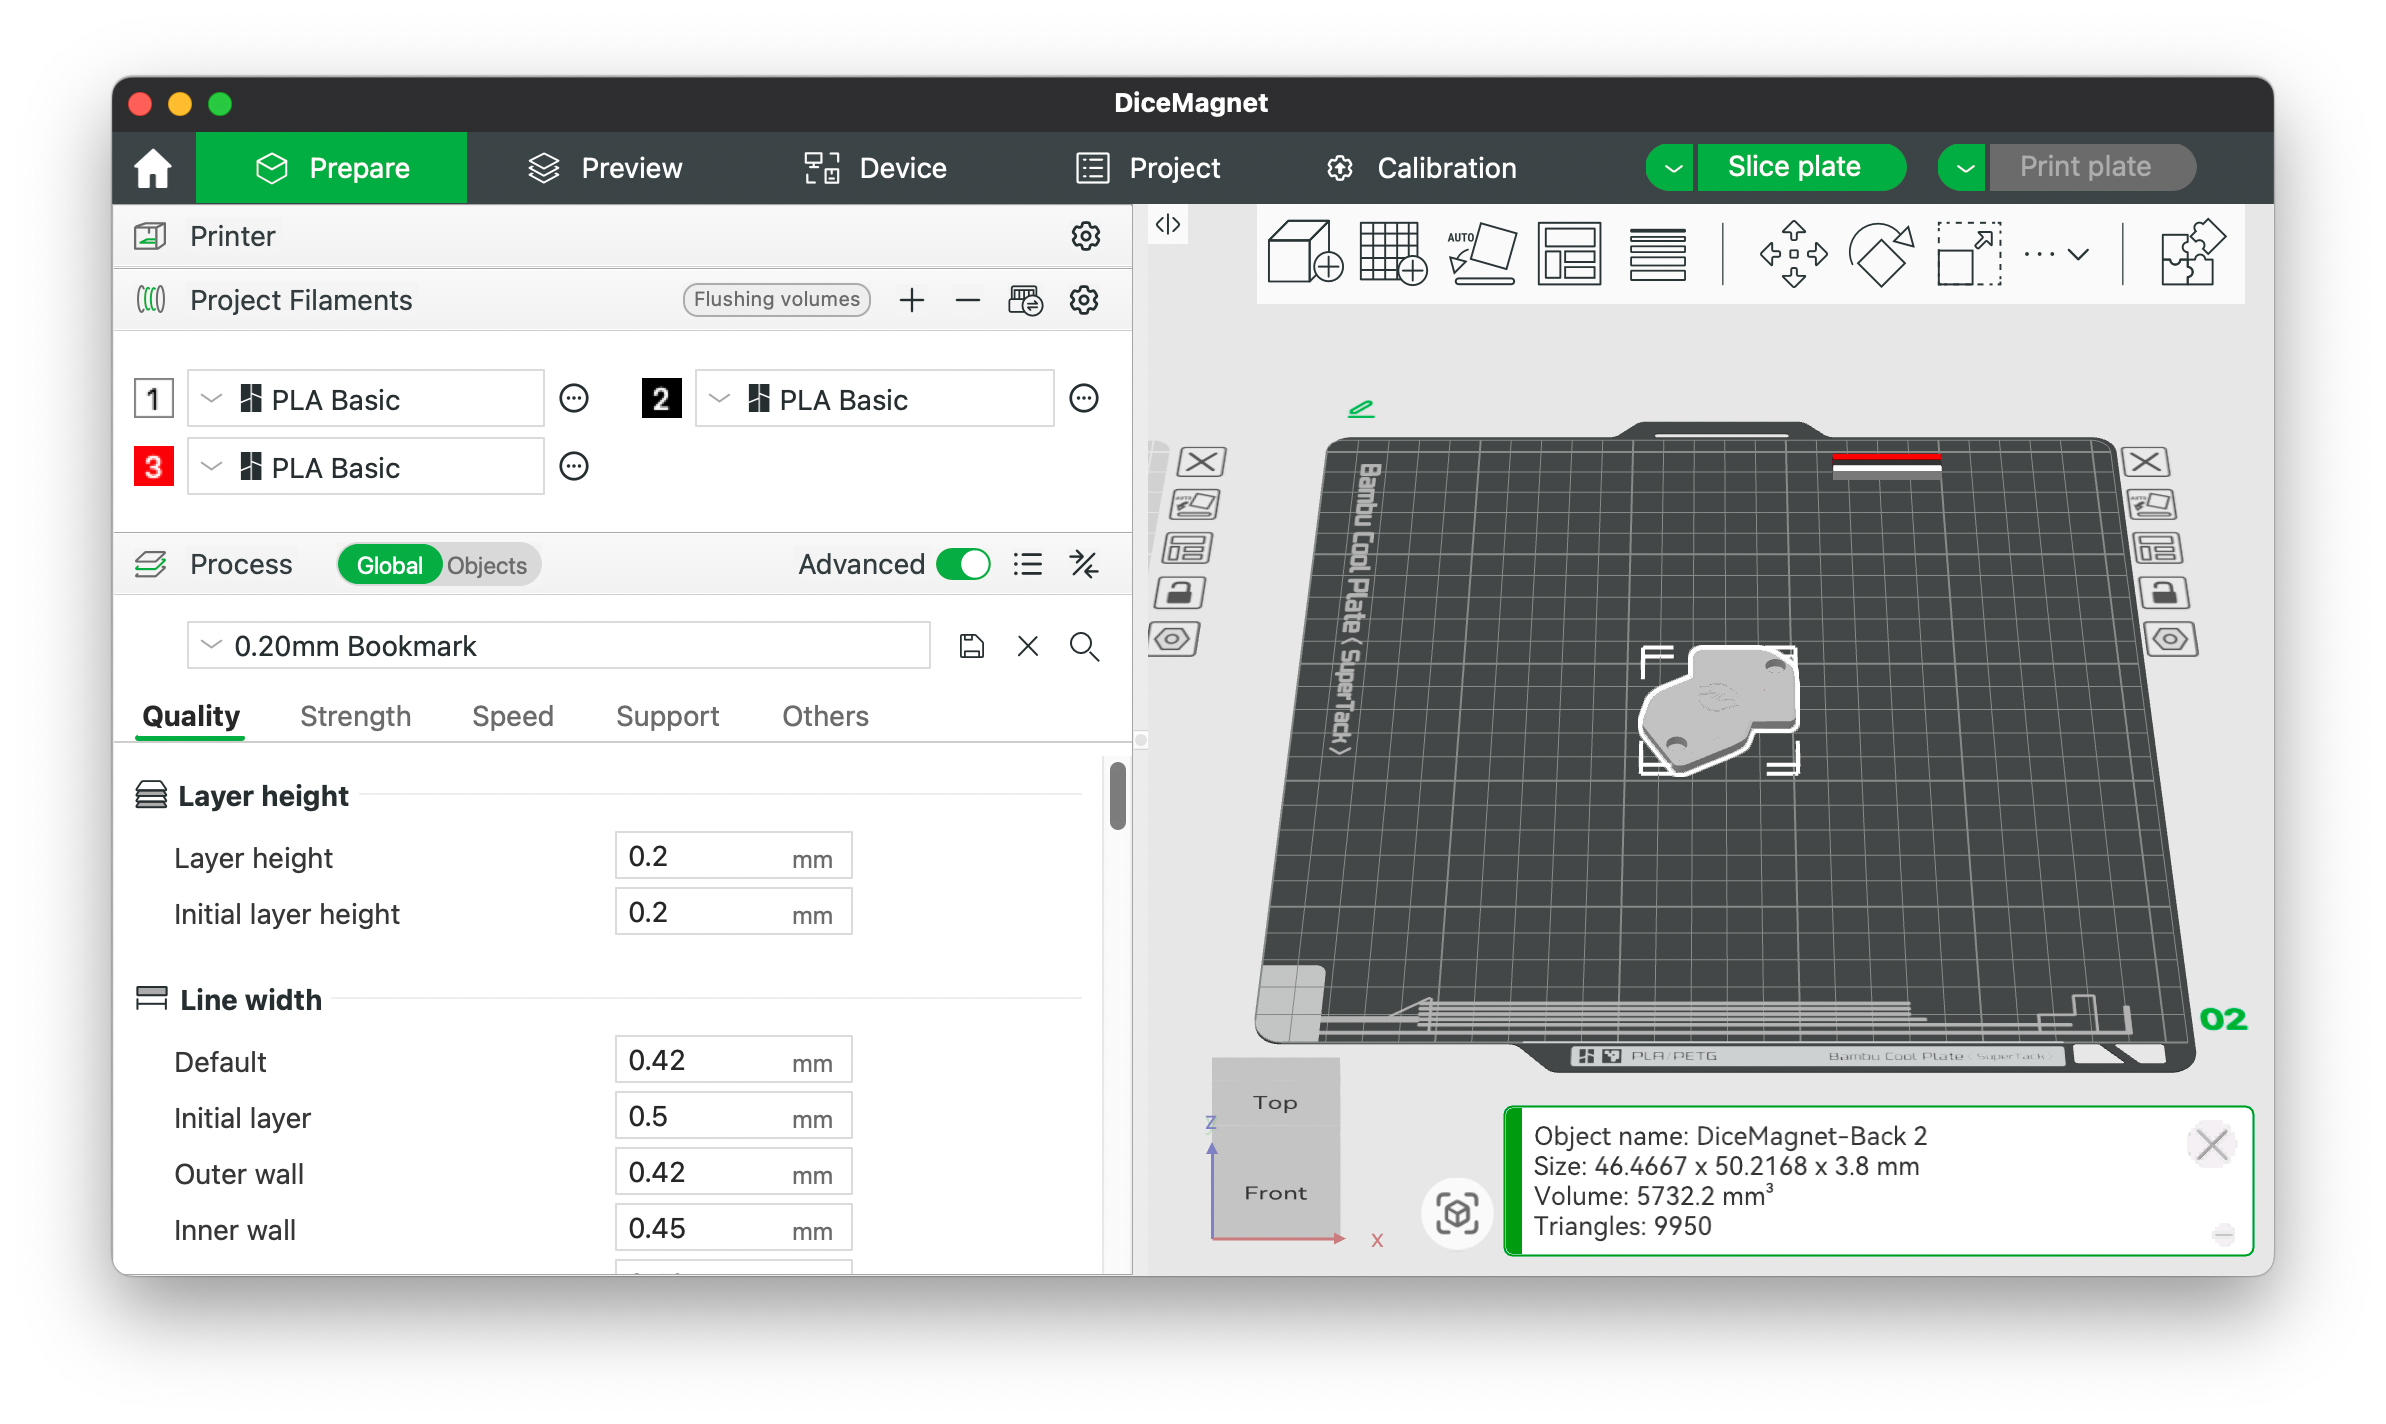2386x1424 pixels.
Task: Toggle plate lock icon on left plate
Action: pos(1179,593)
